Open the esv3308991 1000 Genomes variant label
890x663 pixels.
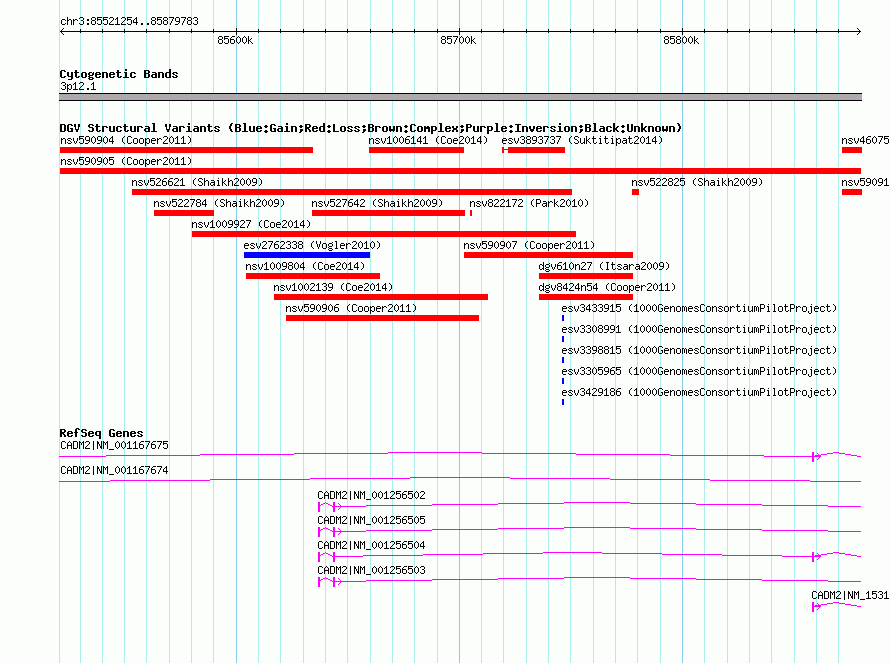point(699,329)
